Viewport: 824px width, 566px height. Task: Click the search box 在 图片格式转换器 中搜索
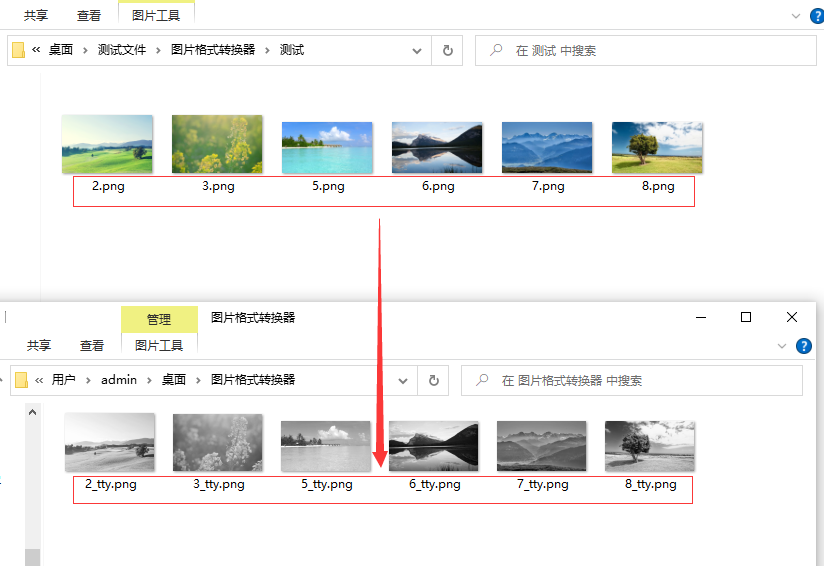pos(632,380)
